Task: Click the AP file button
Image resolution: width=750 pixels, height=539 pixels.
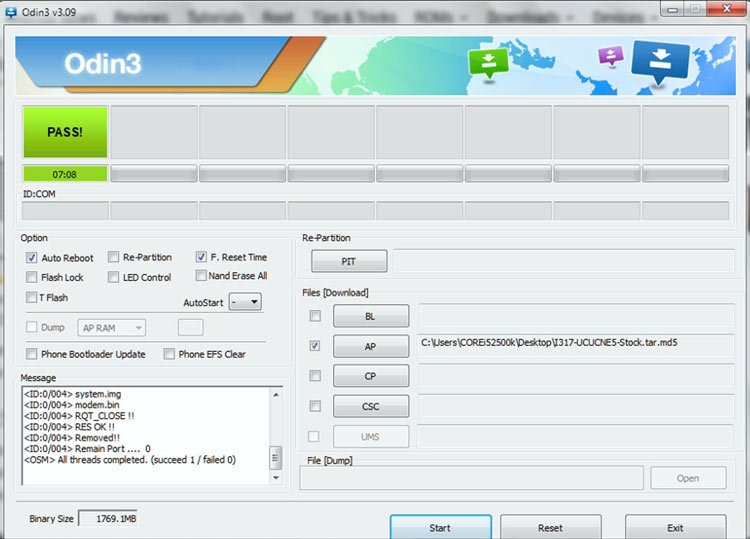Action: (x=371, y=346)
